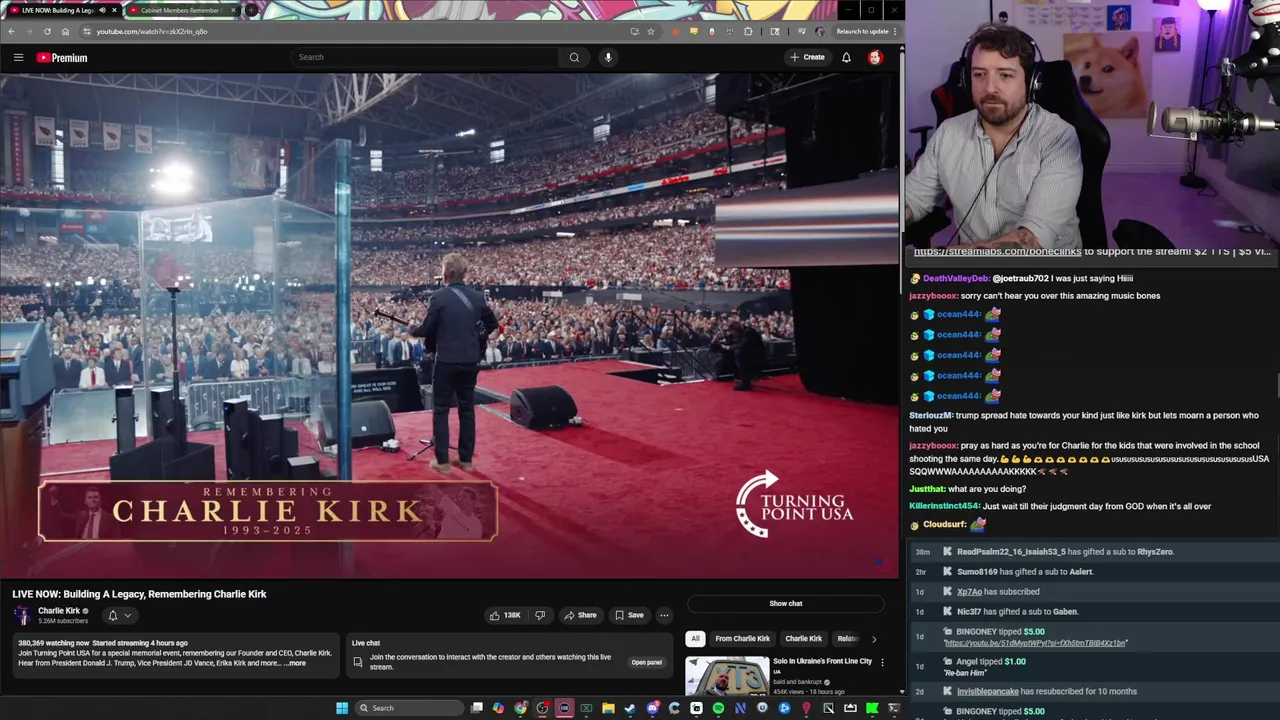The width and height of the screenshot is (1280, 720).
Task: Open Charlie Kirk channel avatar
Action: pyautogui.click(x=22, y=615)
